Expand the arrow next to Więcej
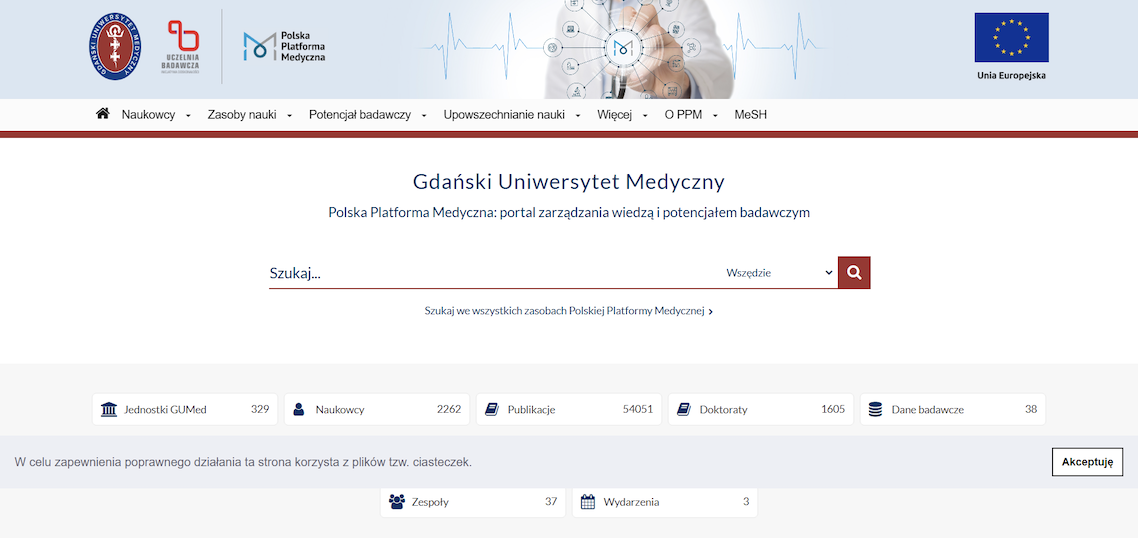The image size is (1138, 538). pyautogui.click(x=645, y=115)
